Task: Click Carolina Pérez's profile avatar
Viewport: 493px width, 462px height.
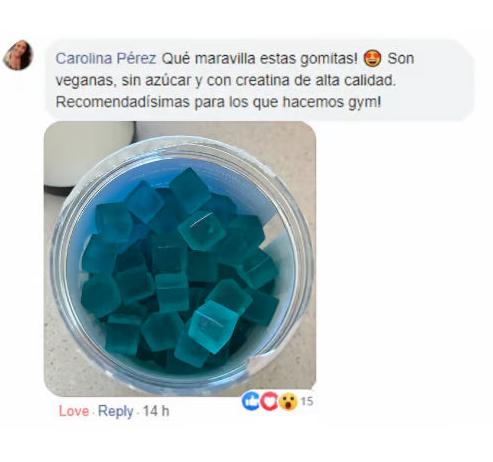Action: [x=18, y=55]
